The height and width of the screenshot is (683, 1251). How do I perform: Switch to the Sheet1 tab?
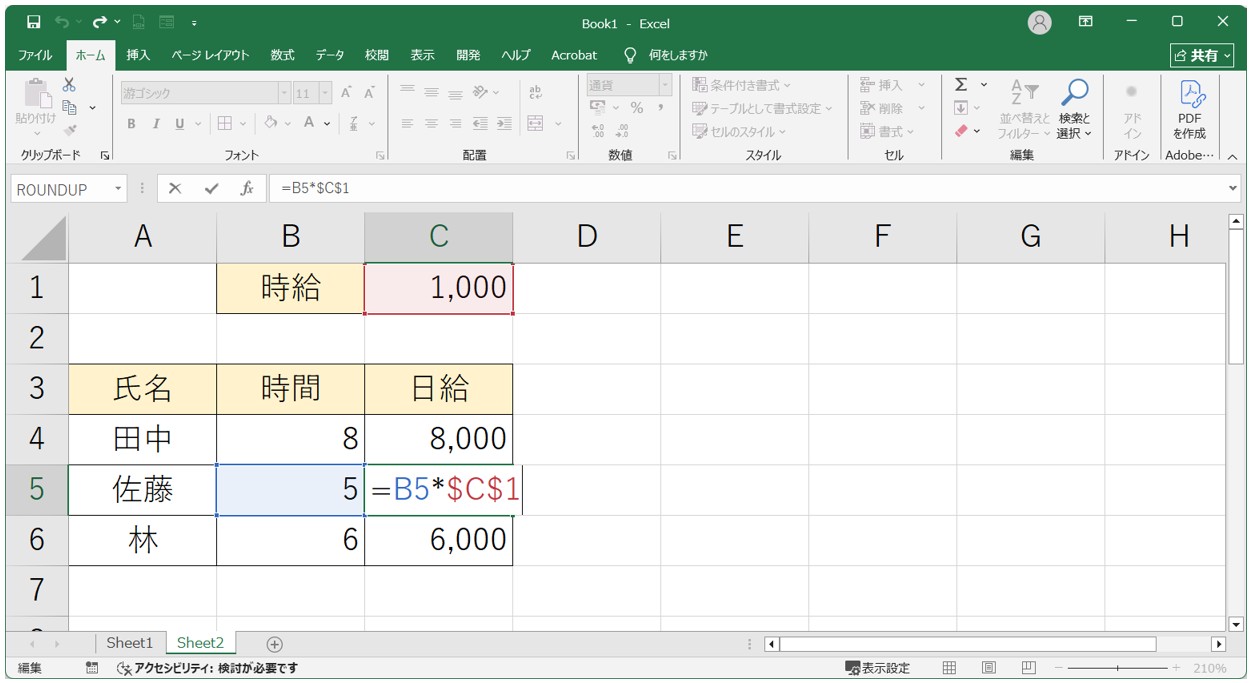click(x=130, y=643)
